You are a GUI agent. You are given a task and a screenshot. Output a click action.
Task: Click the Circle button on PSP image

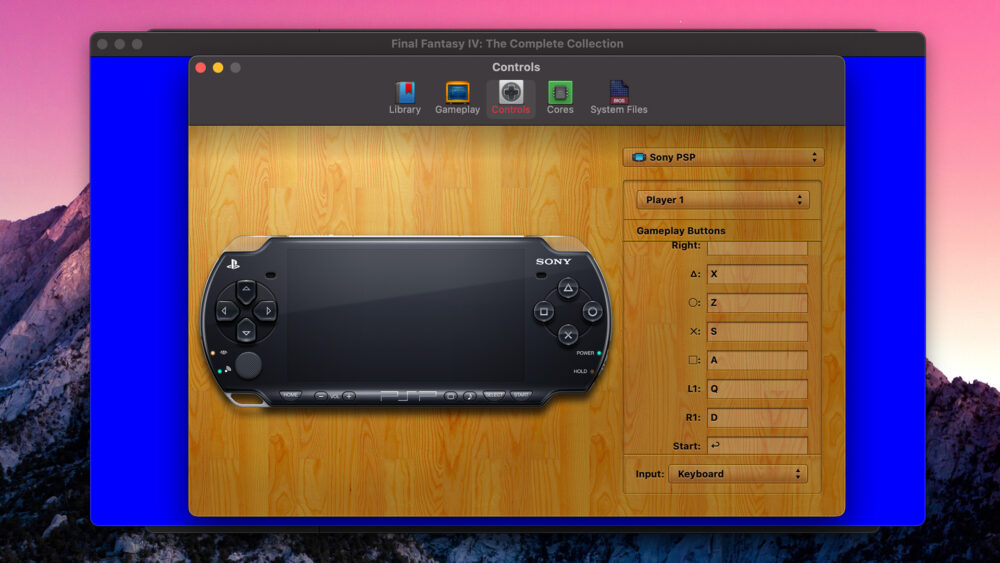pyautogui.click(x=592, y=312)
